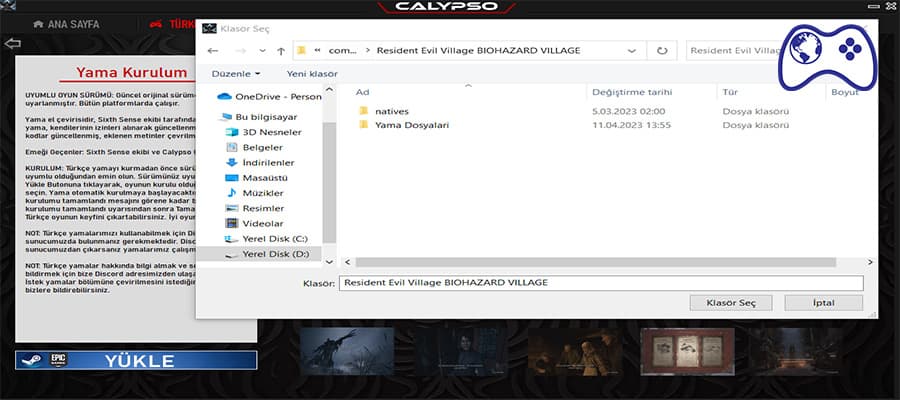Expand the recent locations chevron
Viewport: 900px width, 400px height.
point(261,50)
